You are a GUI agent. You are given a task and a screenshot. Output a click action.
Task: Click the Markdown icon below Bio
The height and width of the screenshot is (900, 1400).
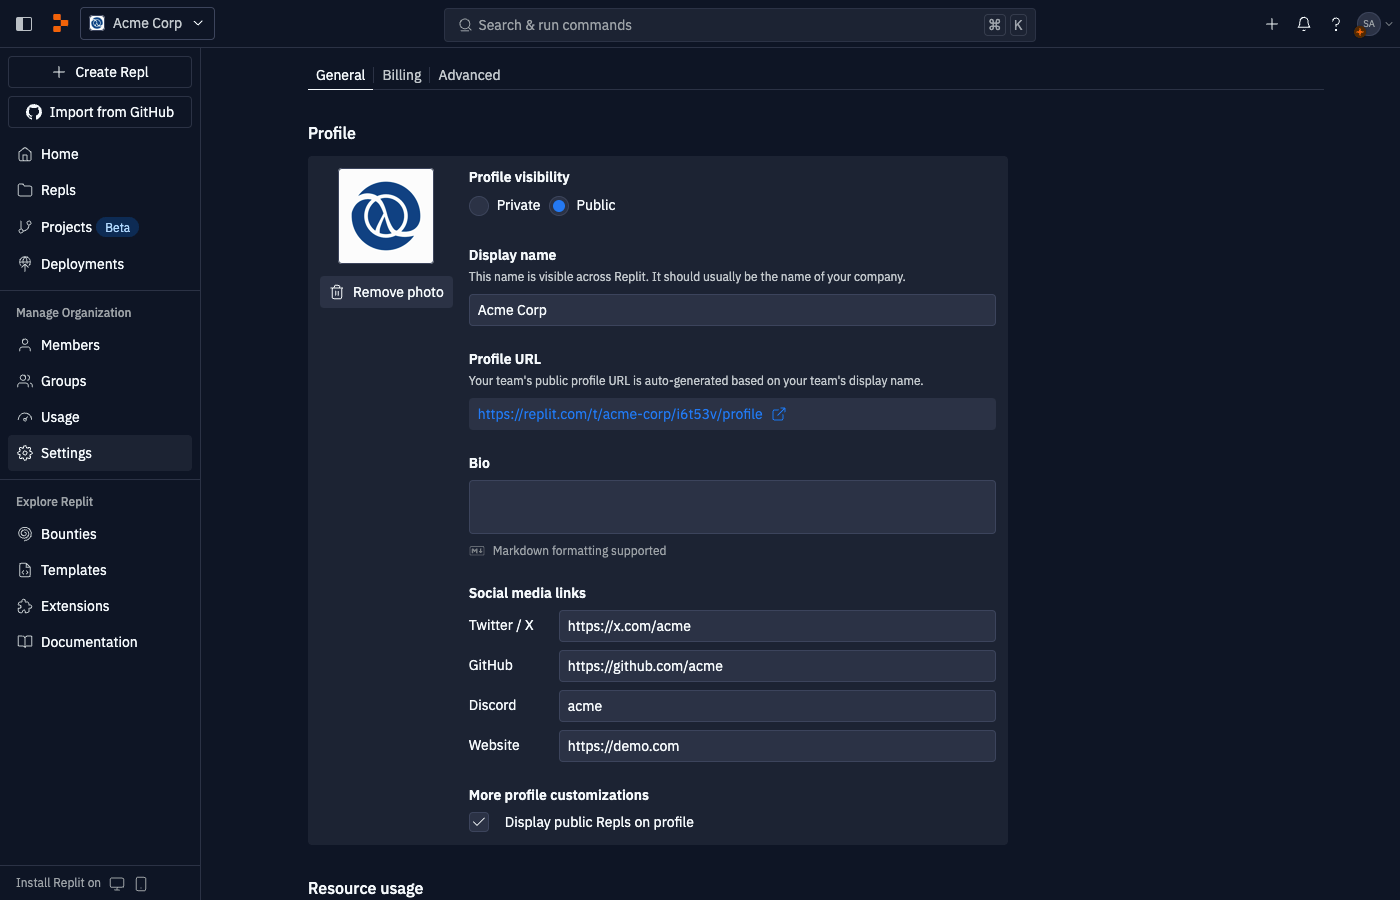[x=477, y=551]
